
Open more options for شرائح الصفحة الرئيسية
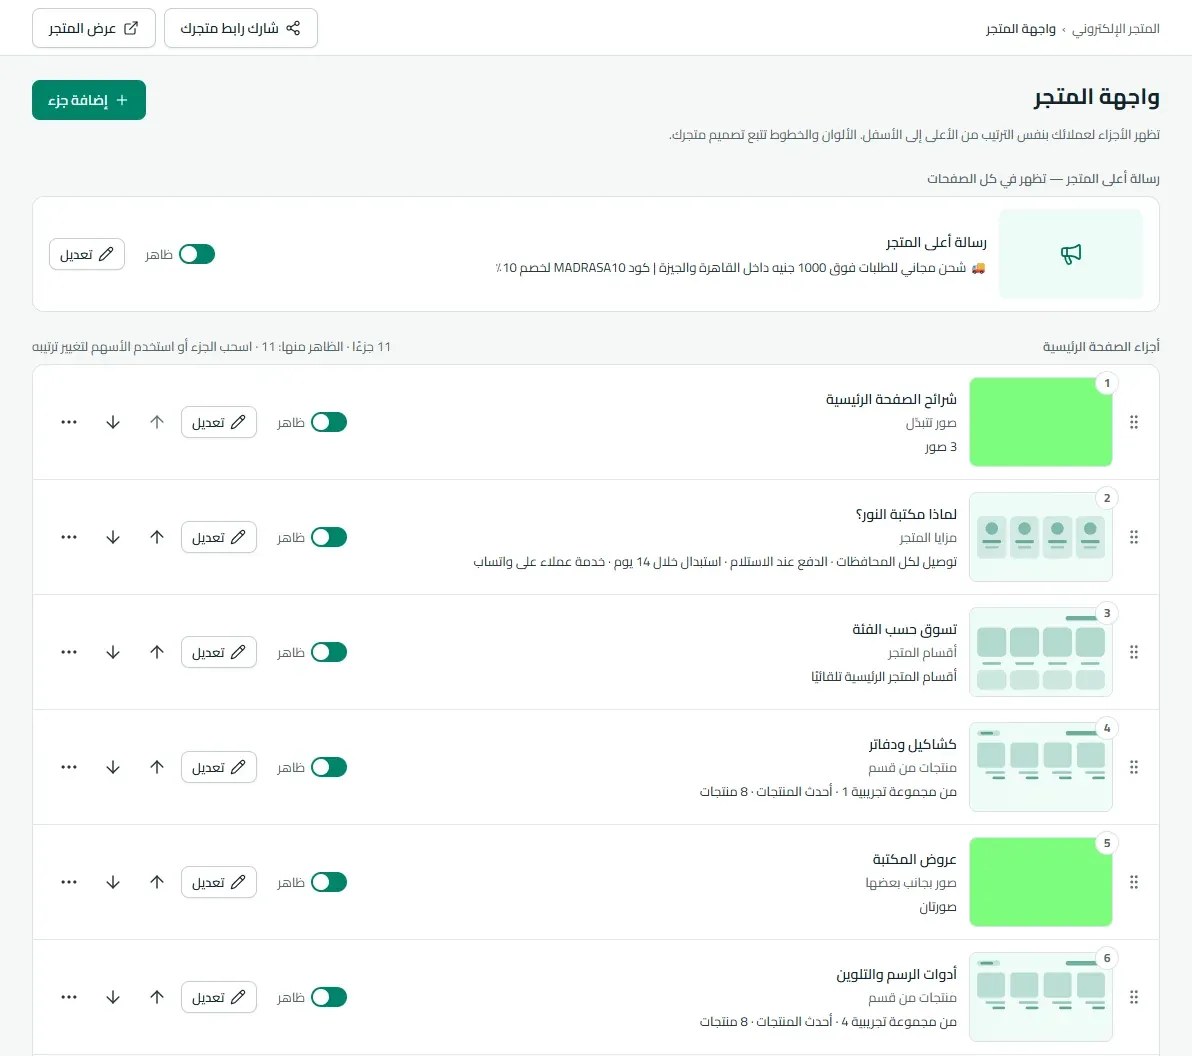68,422
